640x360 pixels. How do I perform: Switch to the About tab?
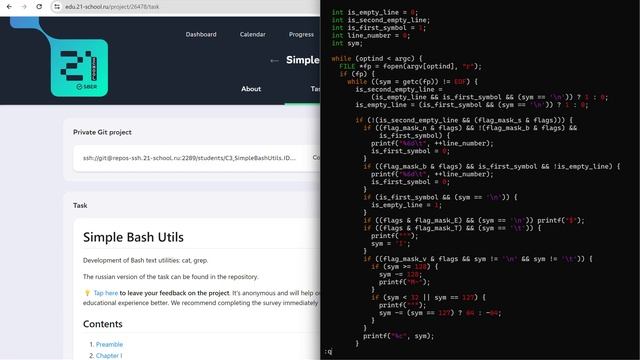tap(251, 89)
